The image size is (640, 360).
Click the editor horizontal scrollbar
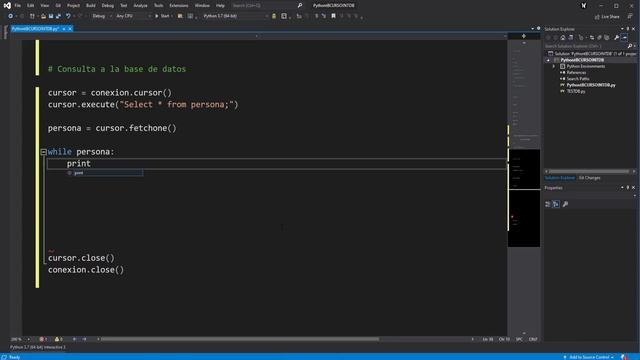(x=240, y=339)
